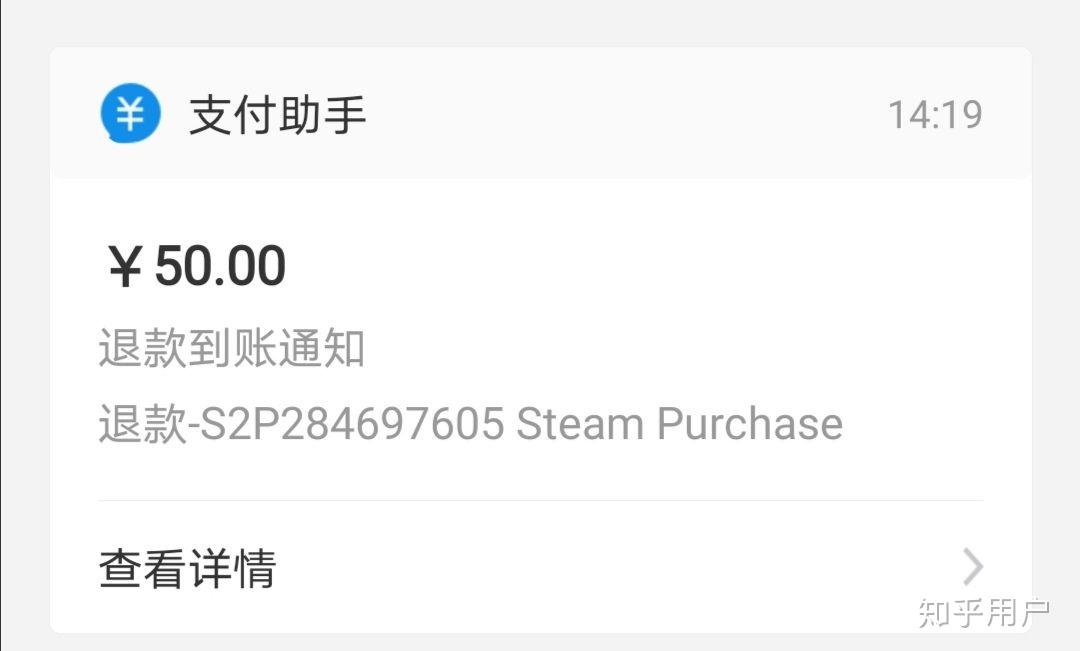Expand details with the right chevron arrow
Viewport: 1080px width, 651px height.
click(x=973, y=567)
